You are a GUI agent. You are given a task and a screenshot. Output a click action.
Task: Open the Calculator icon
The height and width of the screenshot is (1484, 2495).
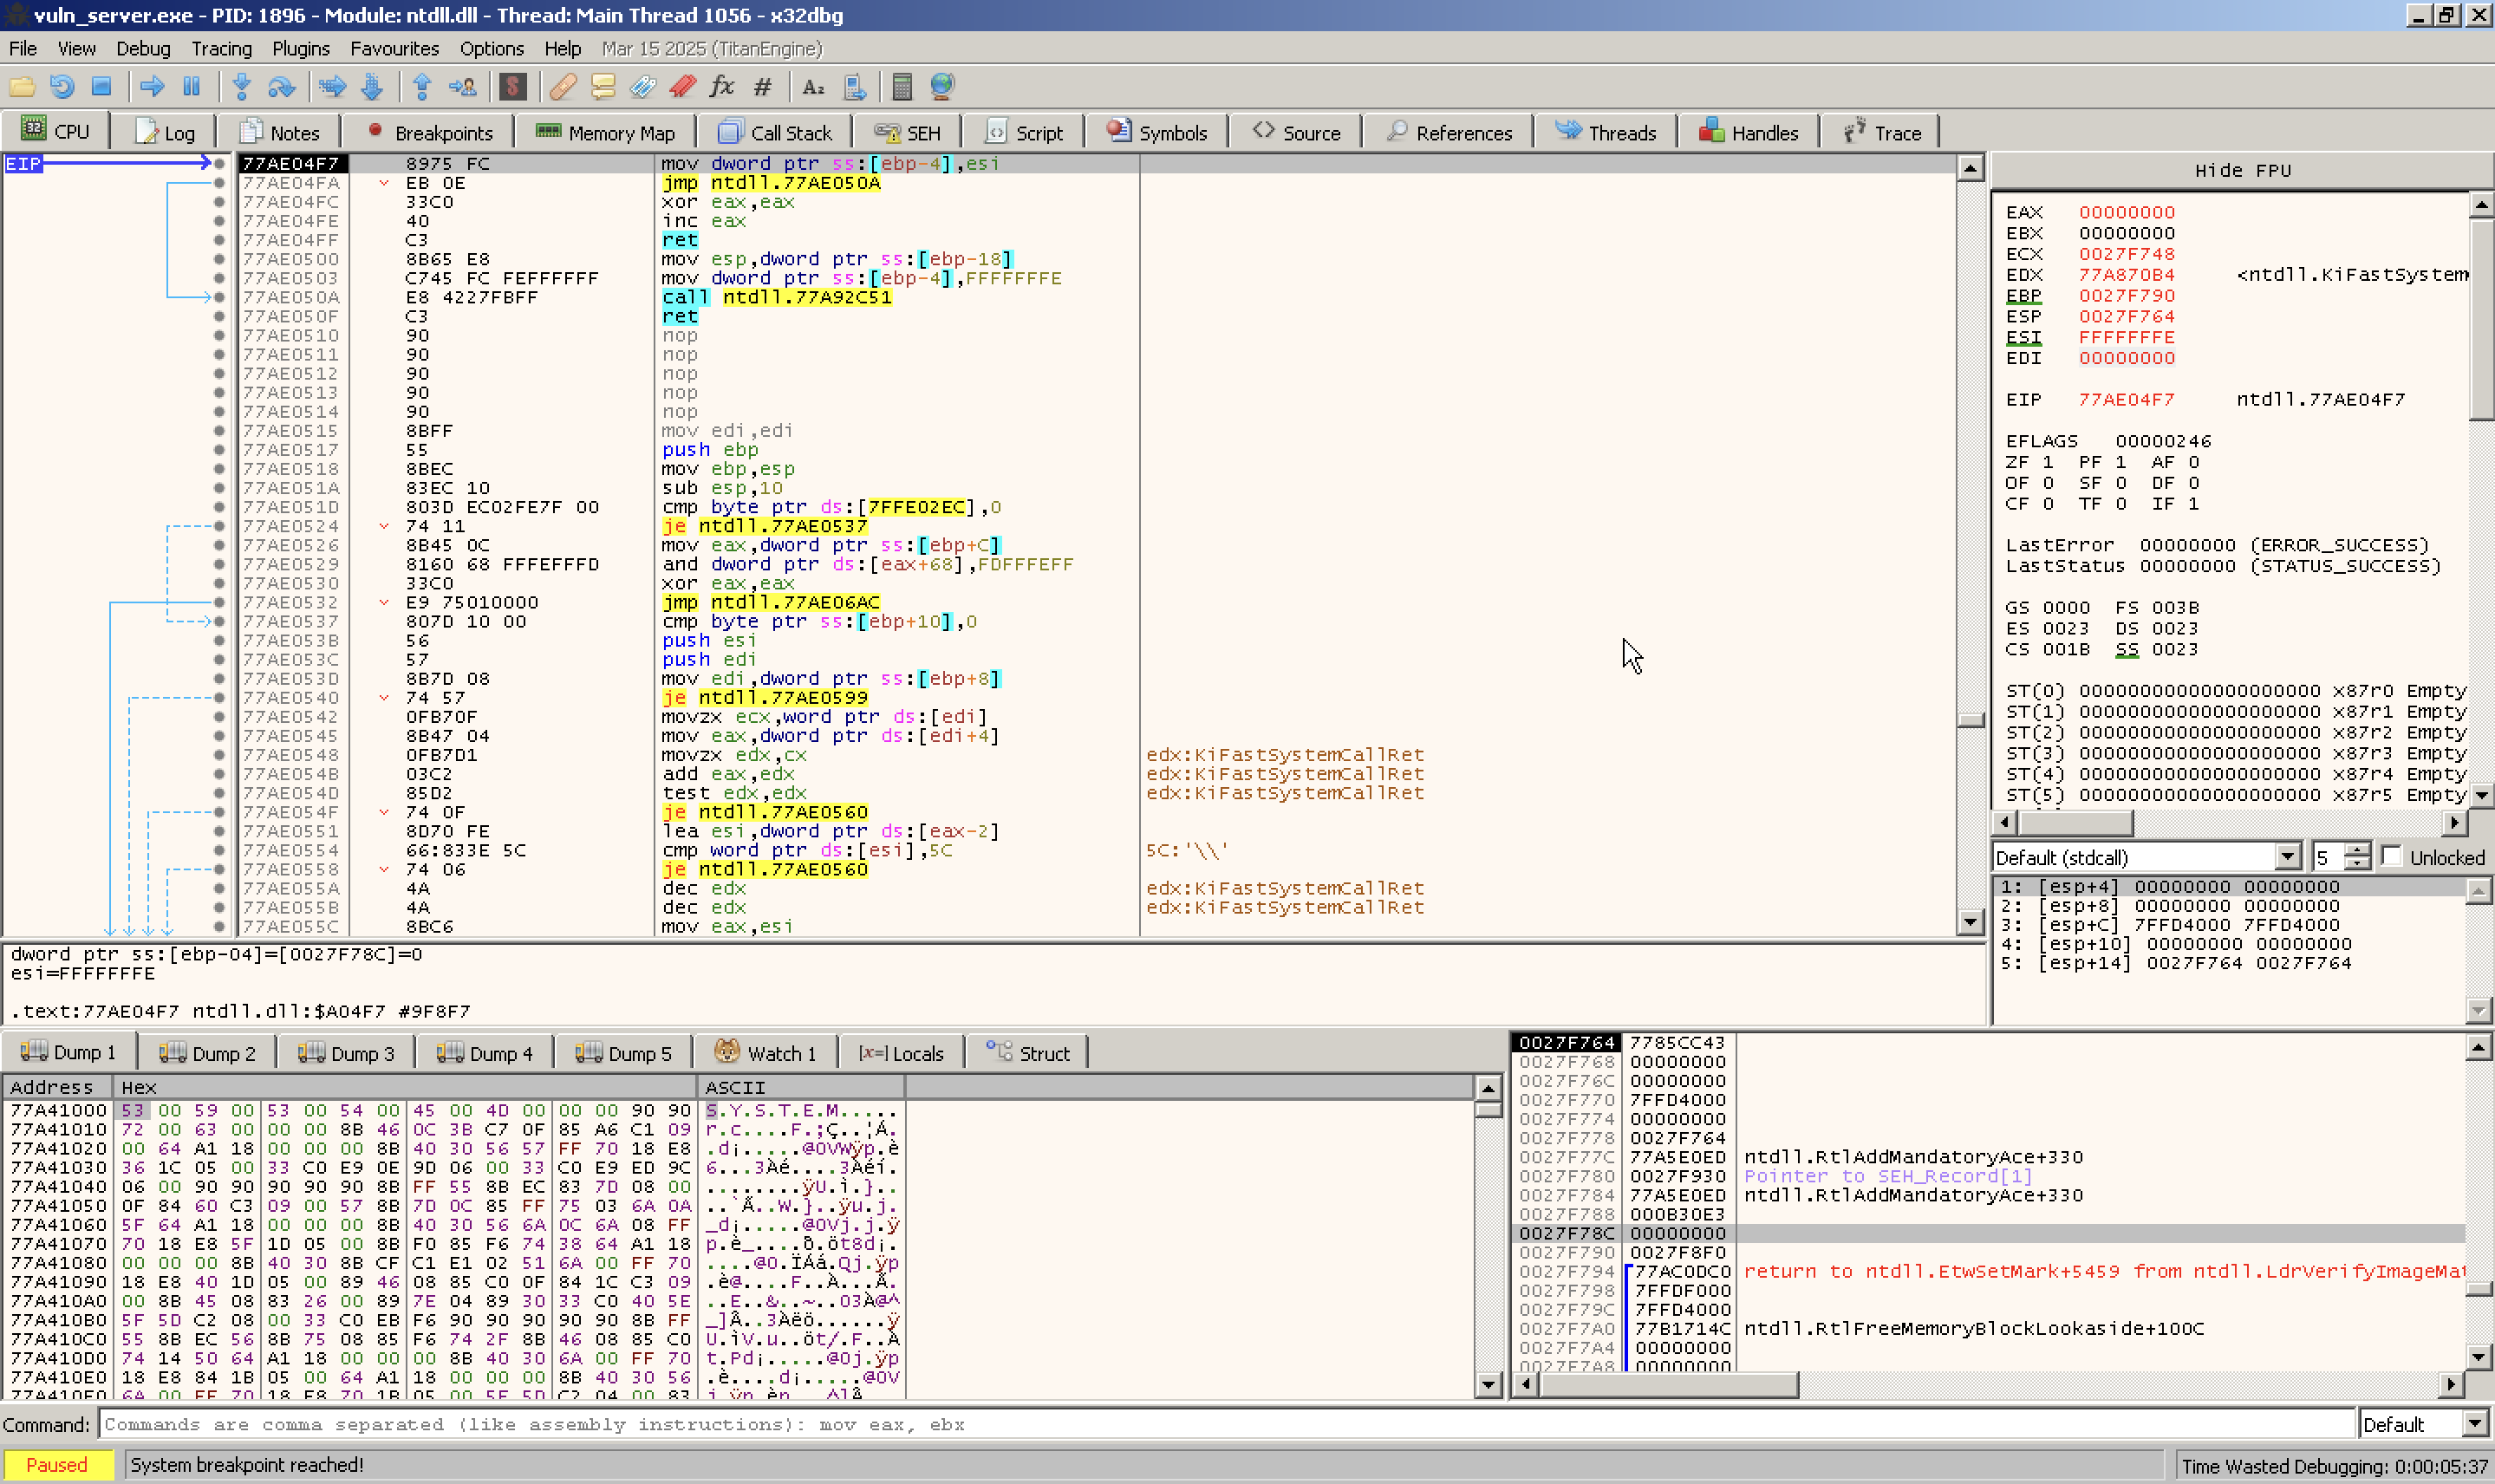(x=902, y=87)
